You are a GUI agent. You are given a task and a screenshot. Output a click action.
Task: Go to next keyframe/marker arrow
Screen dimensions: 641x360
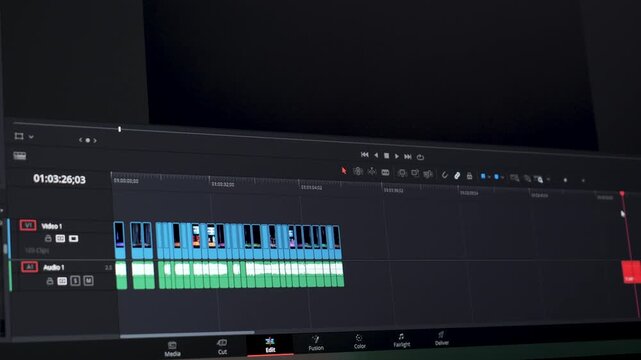click(95, 141)
